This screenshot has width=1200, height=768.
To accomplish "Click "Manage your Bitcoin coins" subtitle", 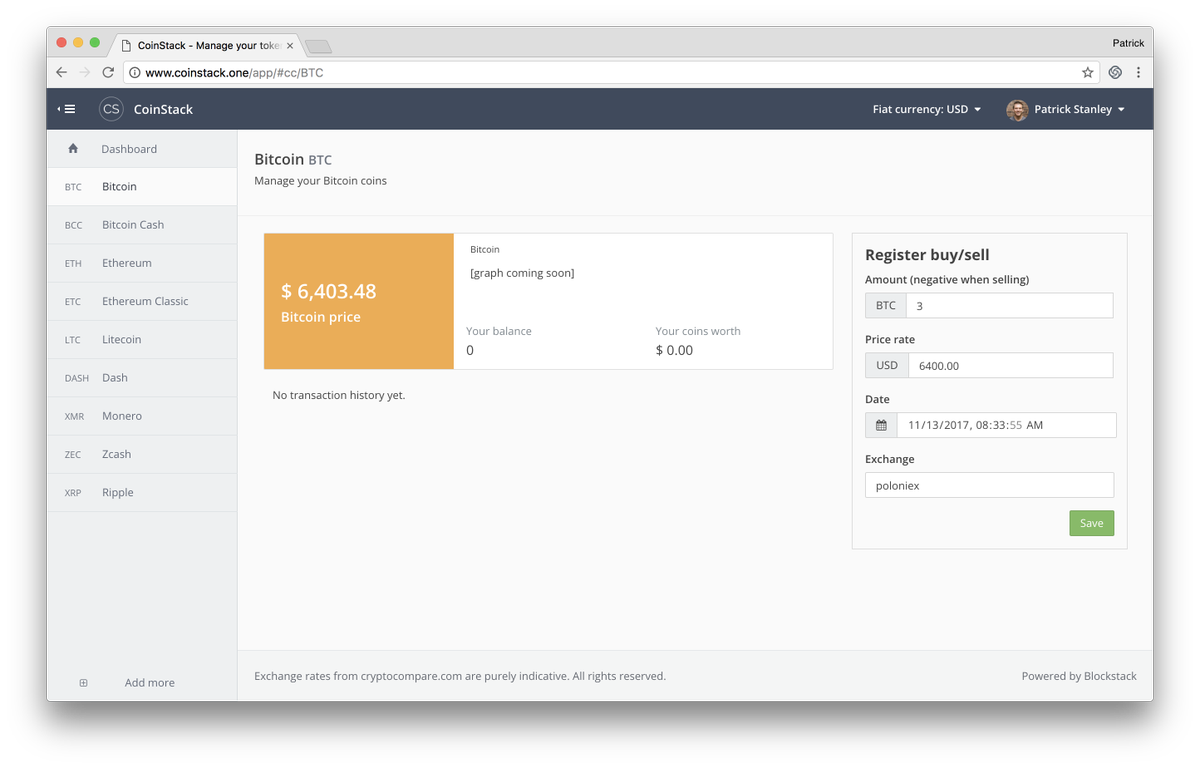I will click(320, 181).
